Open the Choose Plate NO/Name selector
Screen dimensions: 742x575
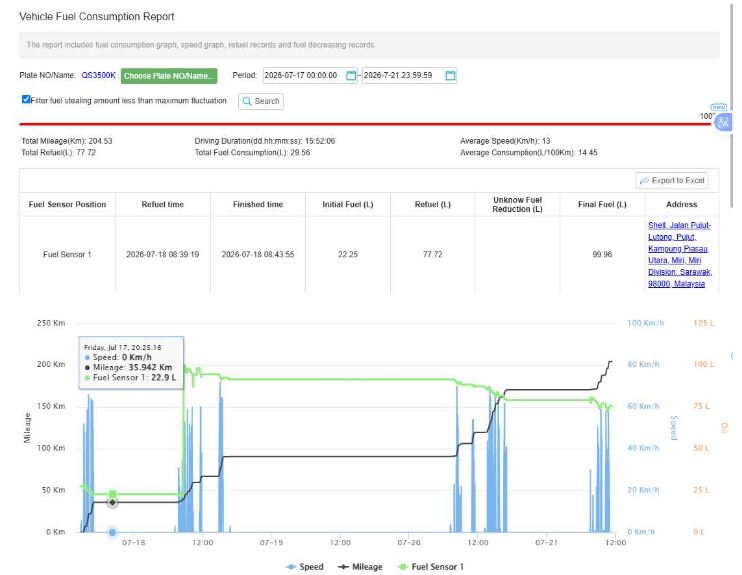(169, 76)
